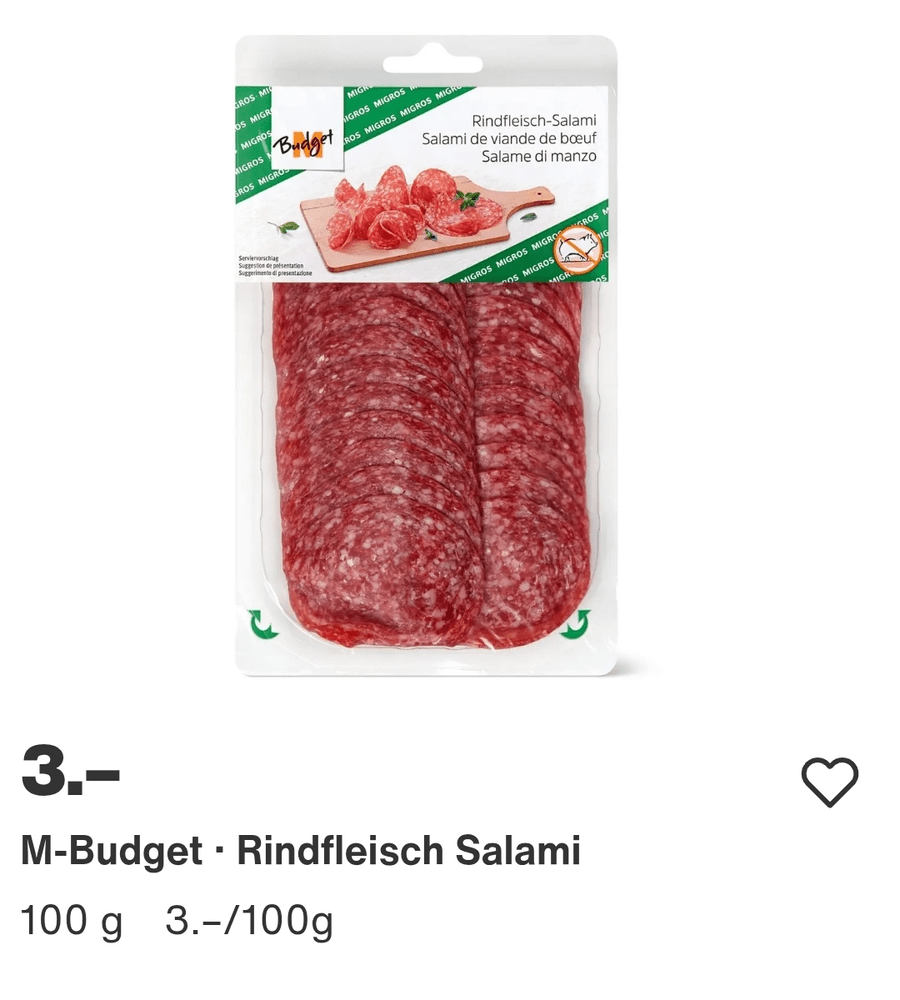The height and width of the screenshot is (1000, 900).
Task: Click the Salami de viande de bœuf line
Action: [509, 138]
